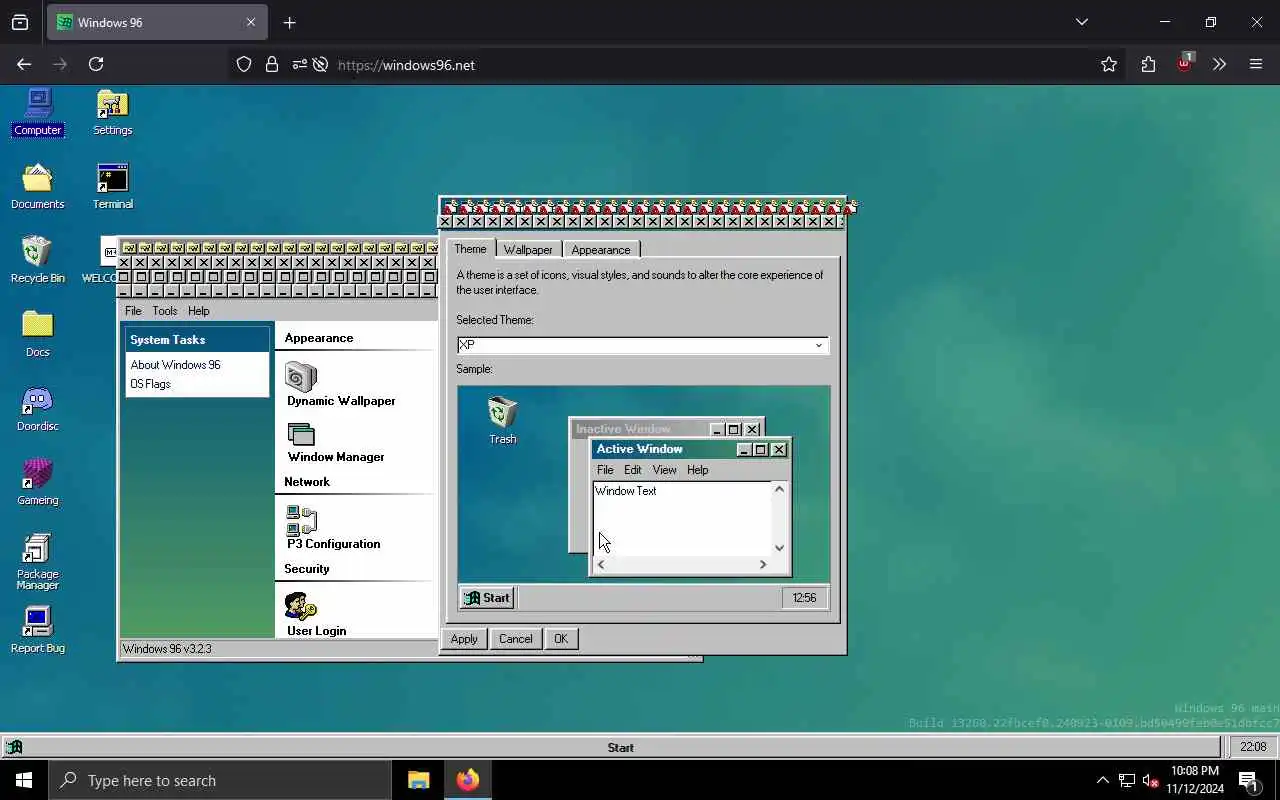Click 'Windows 96 v3.2.3' status bar text

(167, 649)
